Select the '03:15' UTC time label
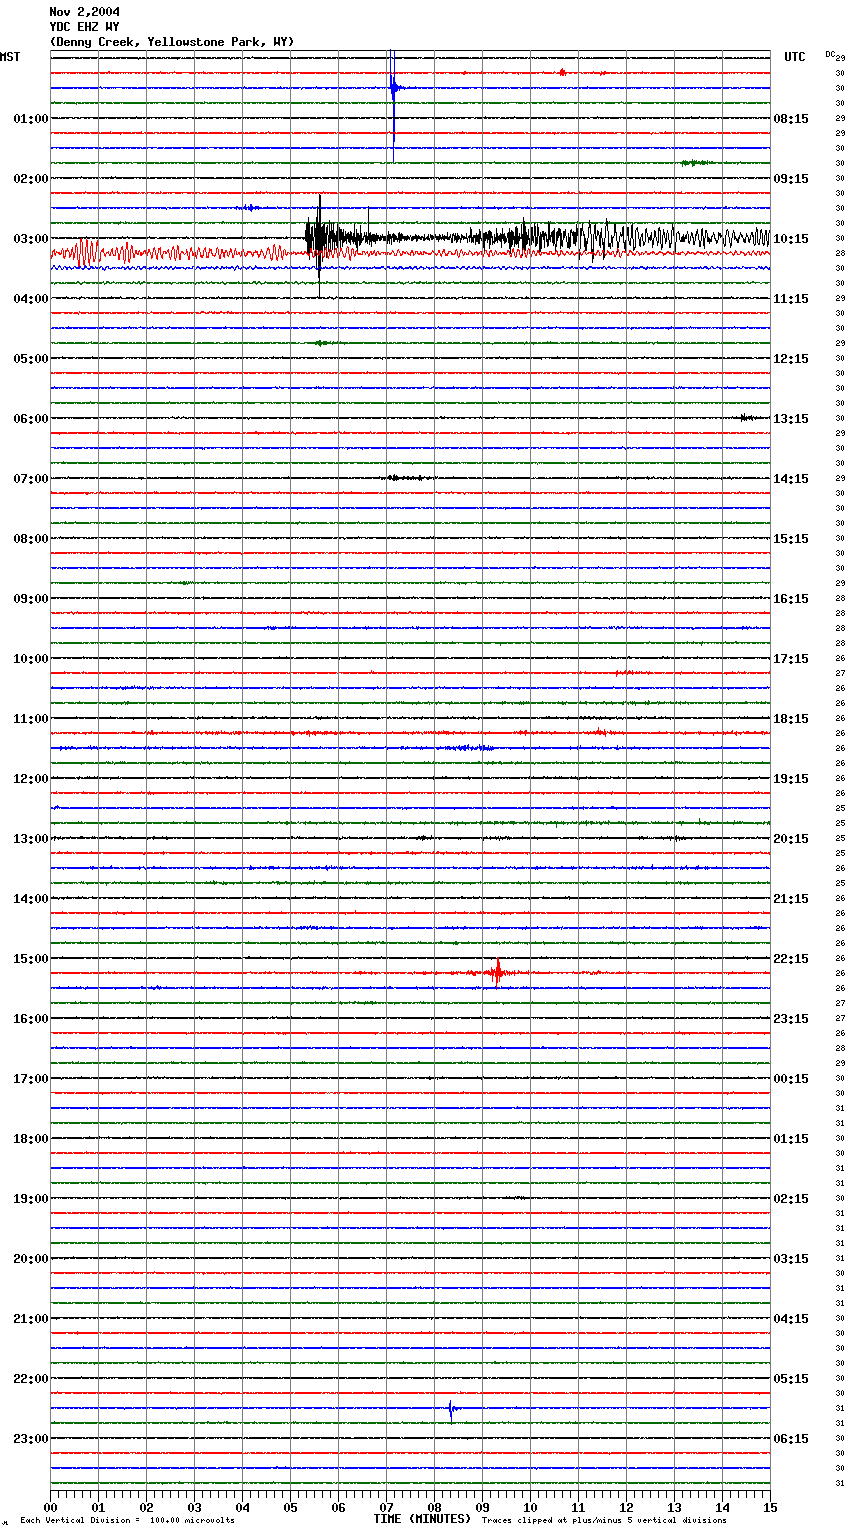Viewport: 850px width, 1534px height. (x=791, y=1259)
